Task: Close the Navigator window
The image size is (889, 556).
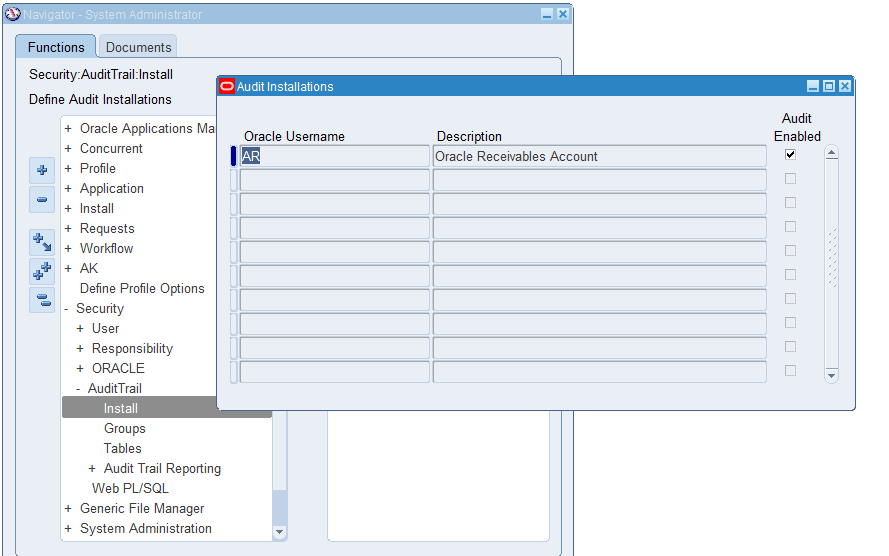Action: pyautogui.click(x=562, y=14)
